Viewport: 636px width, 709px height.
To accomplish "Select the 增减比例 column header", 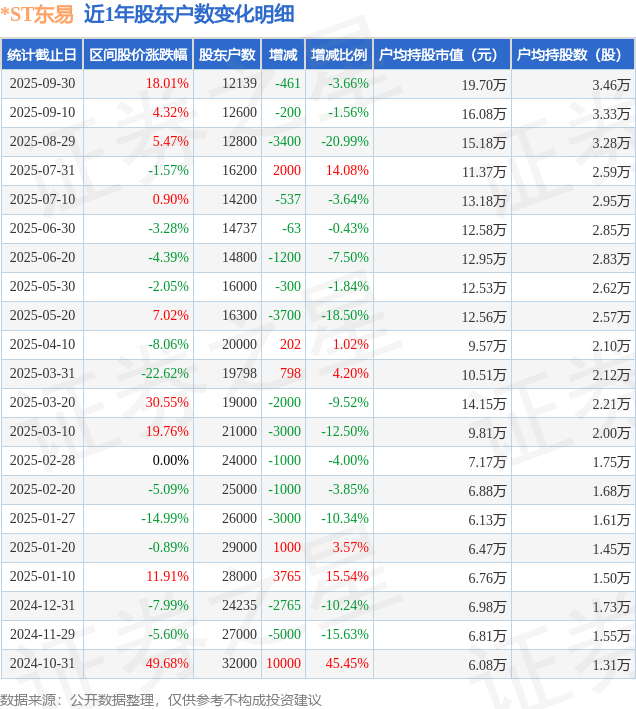I will point(339,55).
